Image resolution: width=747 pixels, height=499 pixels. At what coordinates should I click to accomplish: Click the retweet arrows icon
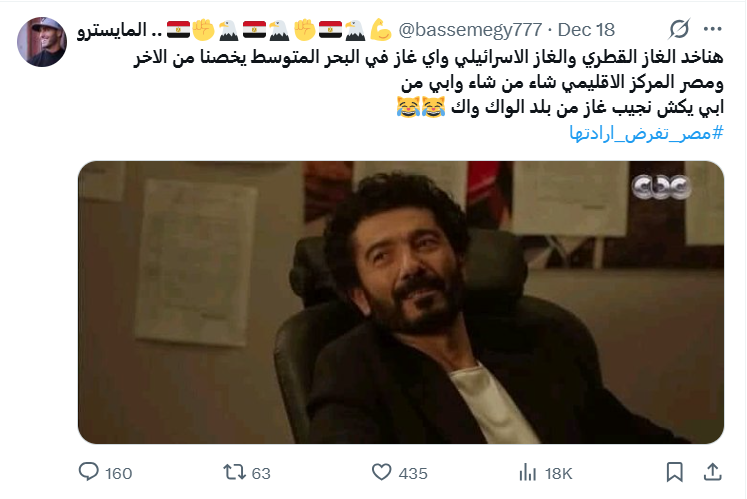point(234,472)
